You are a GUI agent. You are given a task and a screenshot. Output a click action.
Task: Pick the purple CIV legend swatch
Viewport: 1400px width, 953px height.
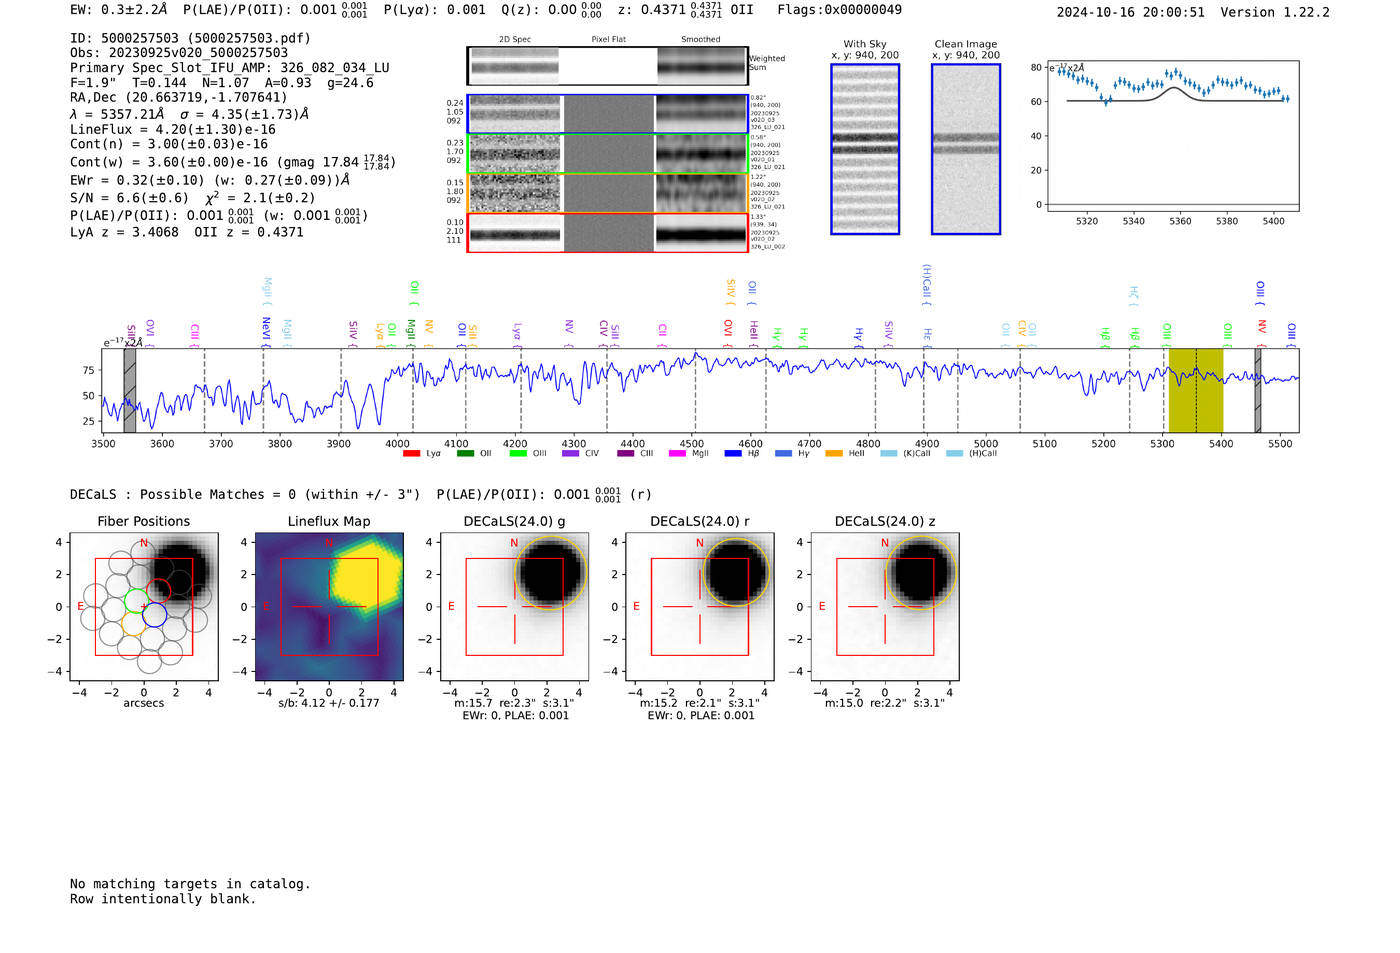(x=571, y=454)
